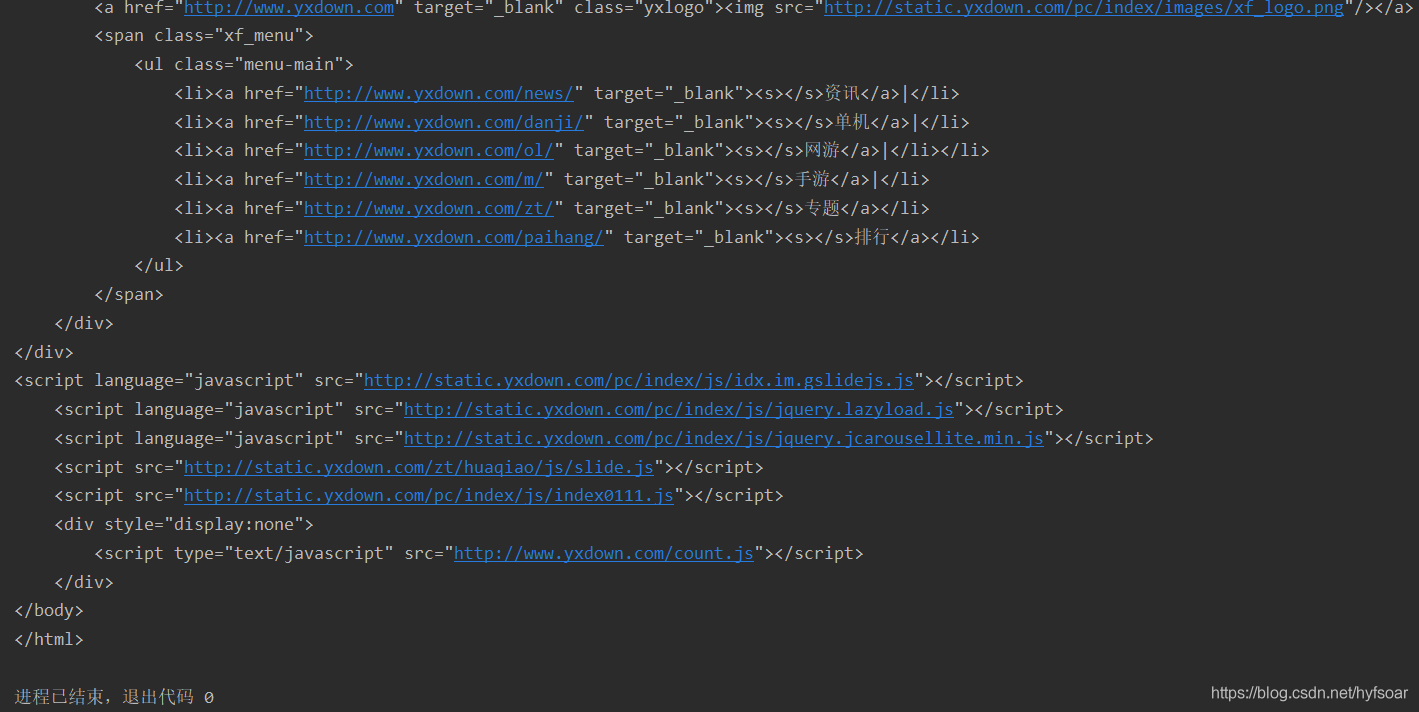Open the yxdown.com/paihang/ link
This screenshot has height=712, width=1419.
[454, 237]
